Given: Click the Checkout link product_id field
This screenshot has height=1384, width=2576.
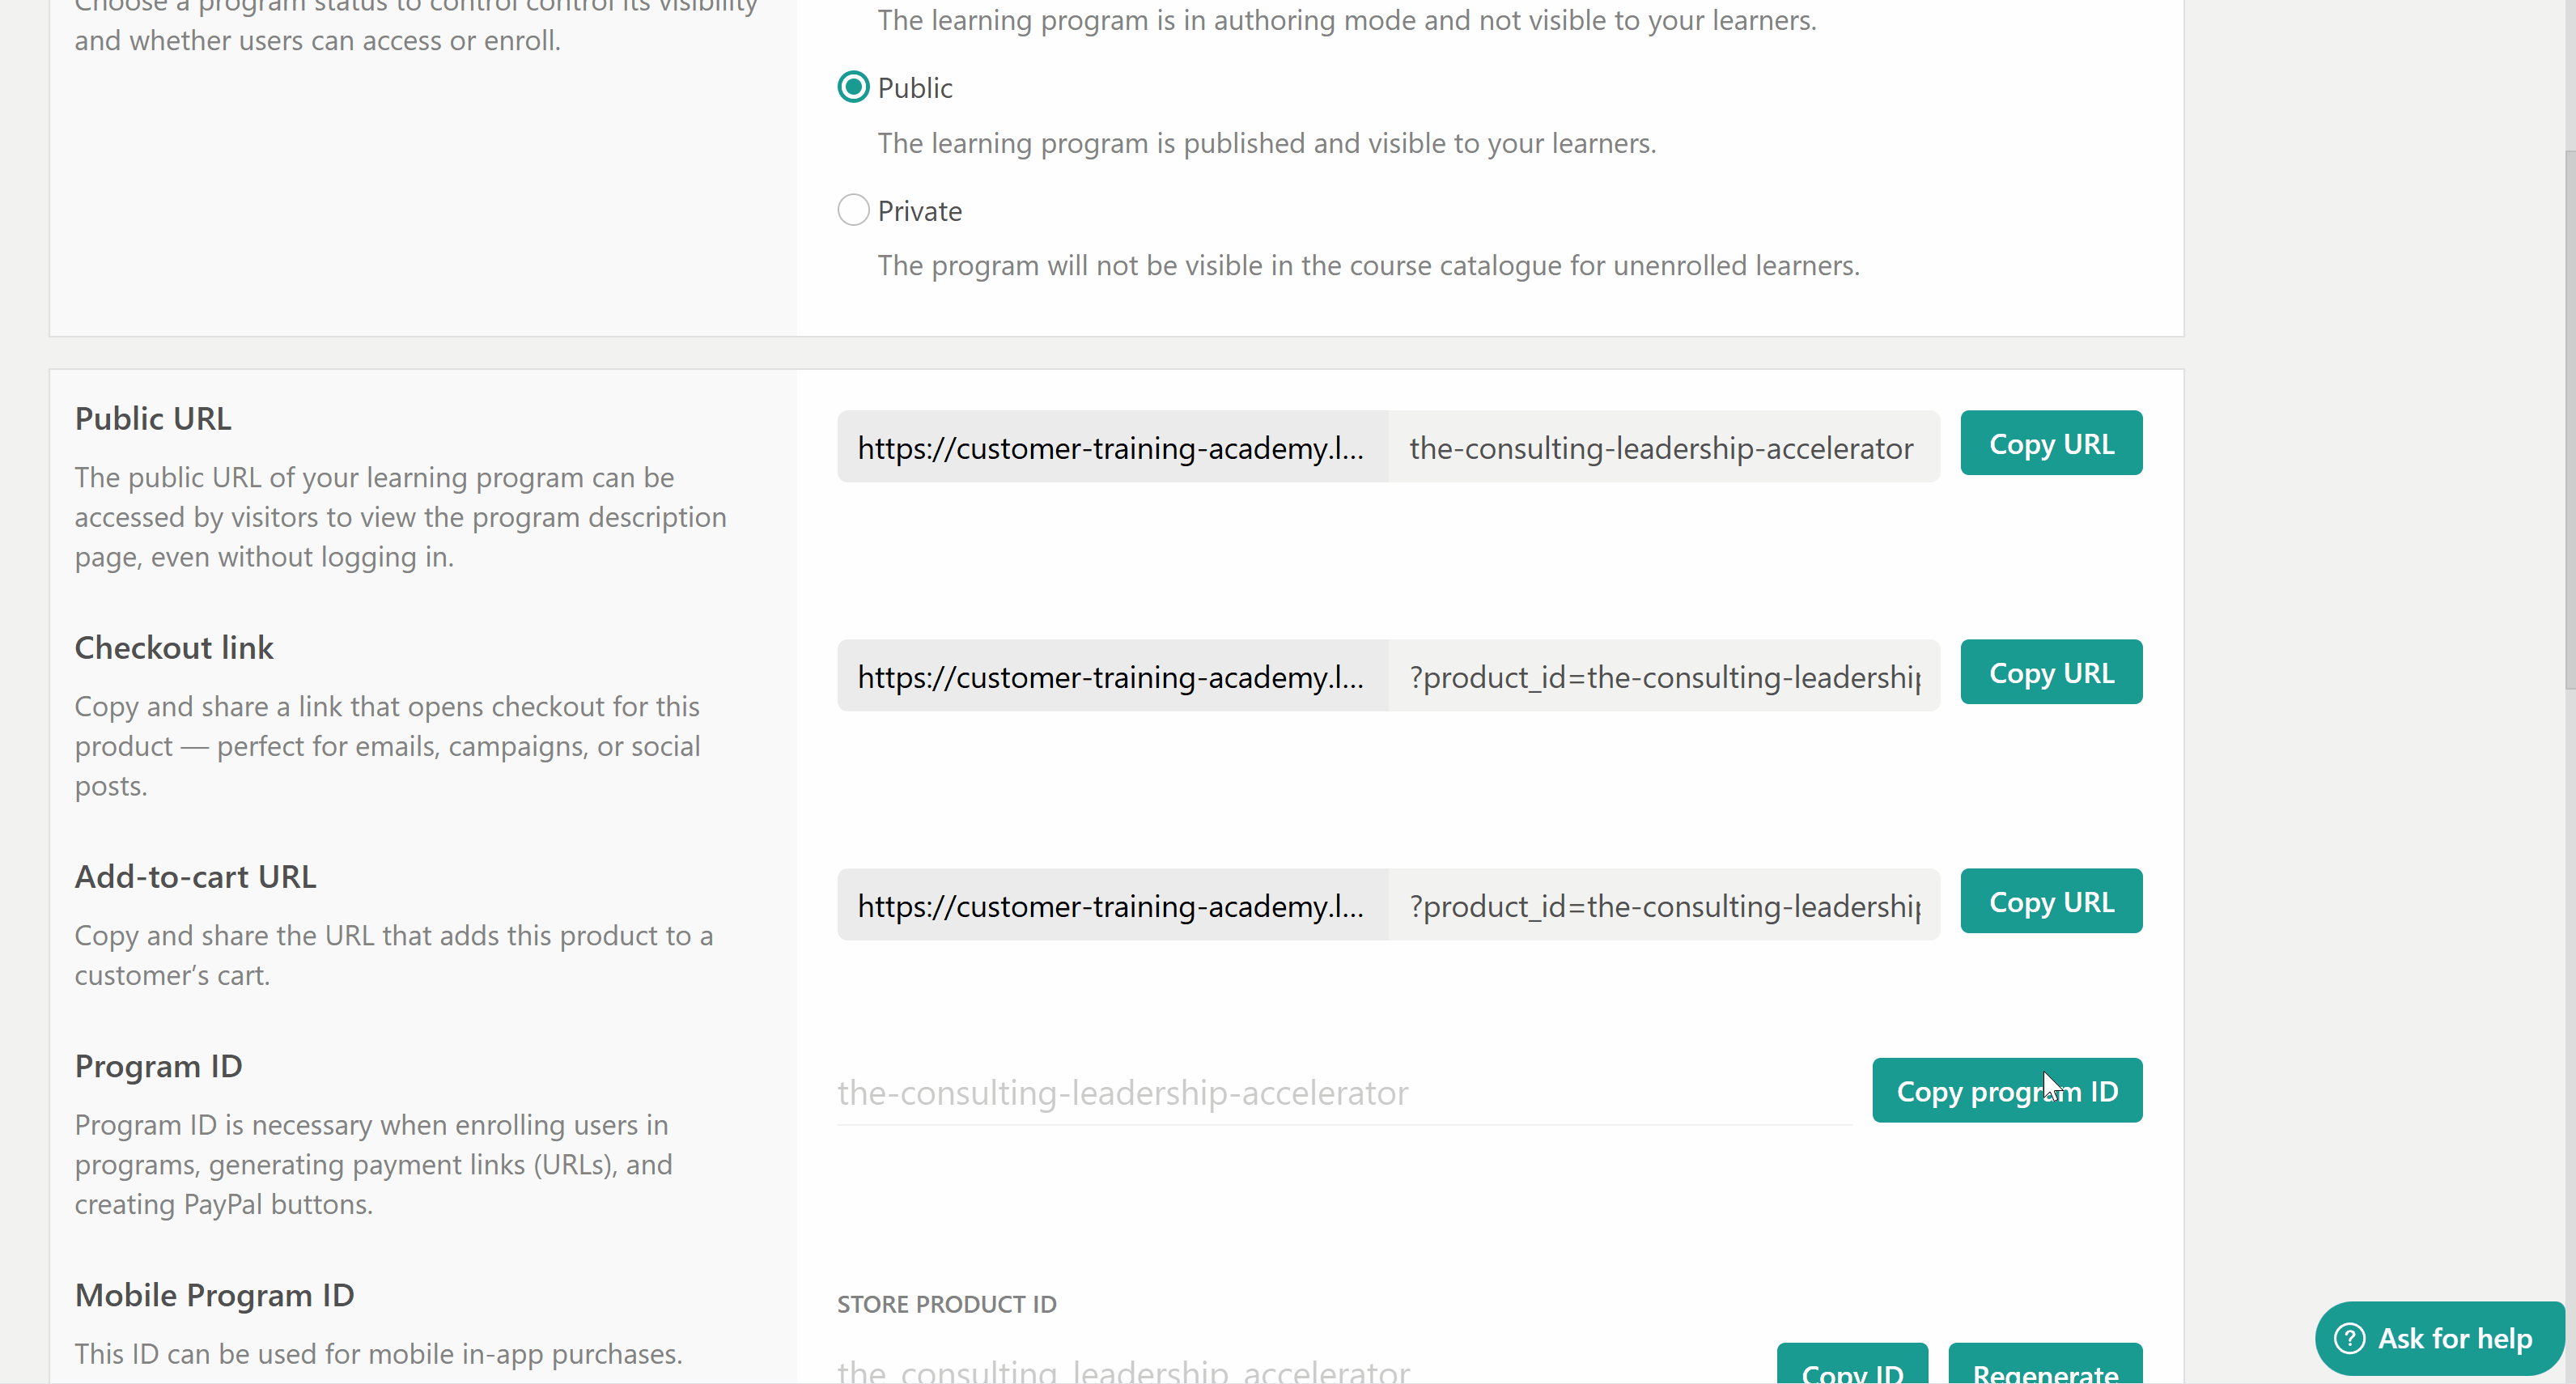Looking at the screenshot, I should click(x=1662, y=676).
